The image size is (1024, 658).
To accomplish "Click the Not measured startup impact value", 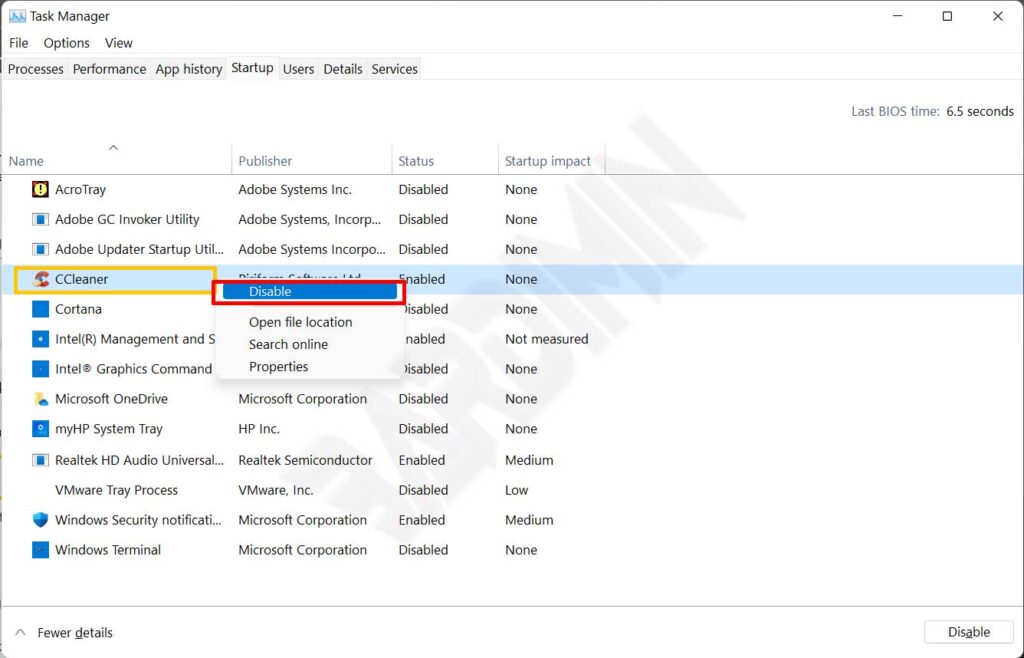I will [547, 339].
